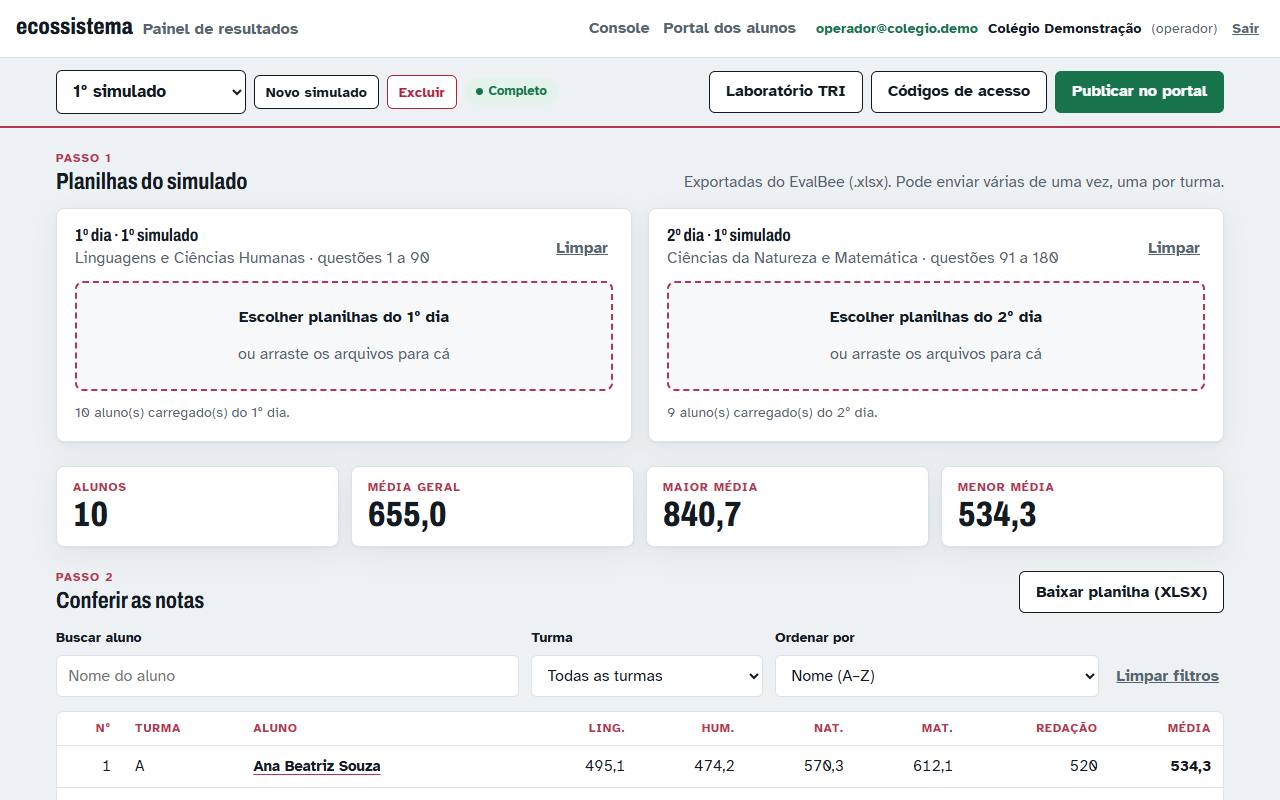Click the 'HUM.' column header
Screen dimensions: 1280x800
[x=718, y=728]
